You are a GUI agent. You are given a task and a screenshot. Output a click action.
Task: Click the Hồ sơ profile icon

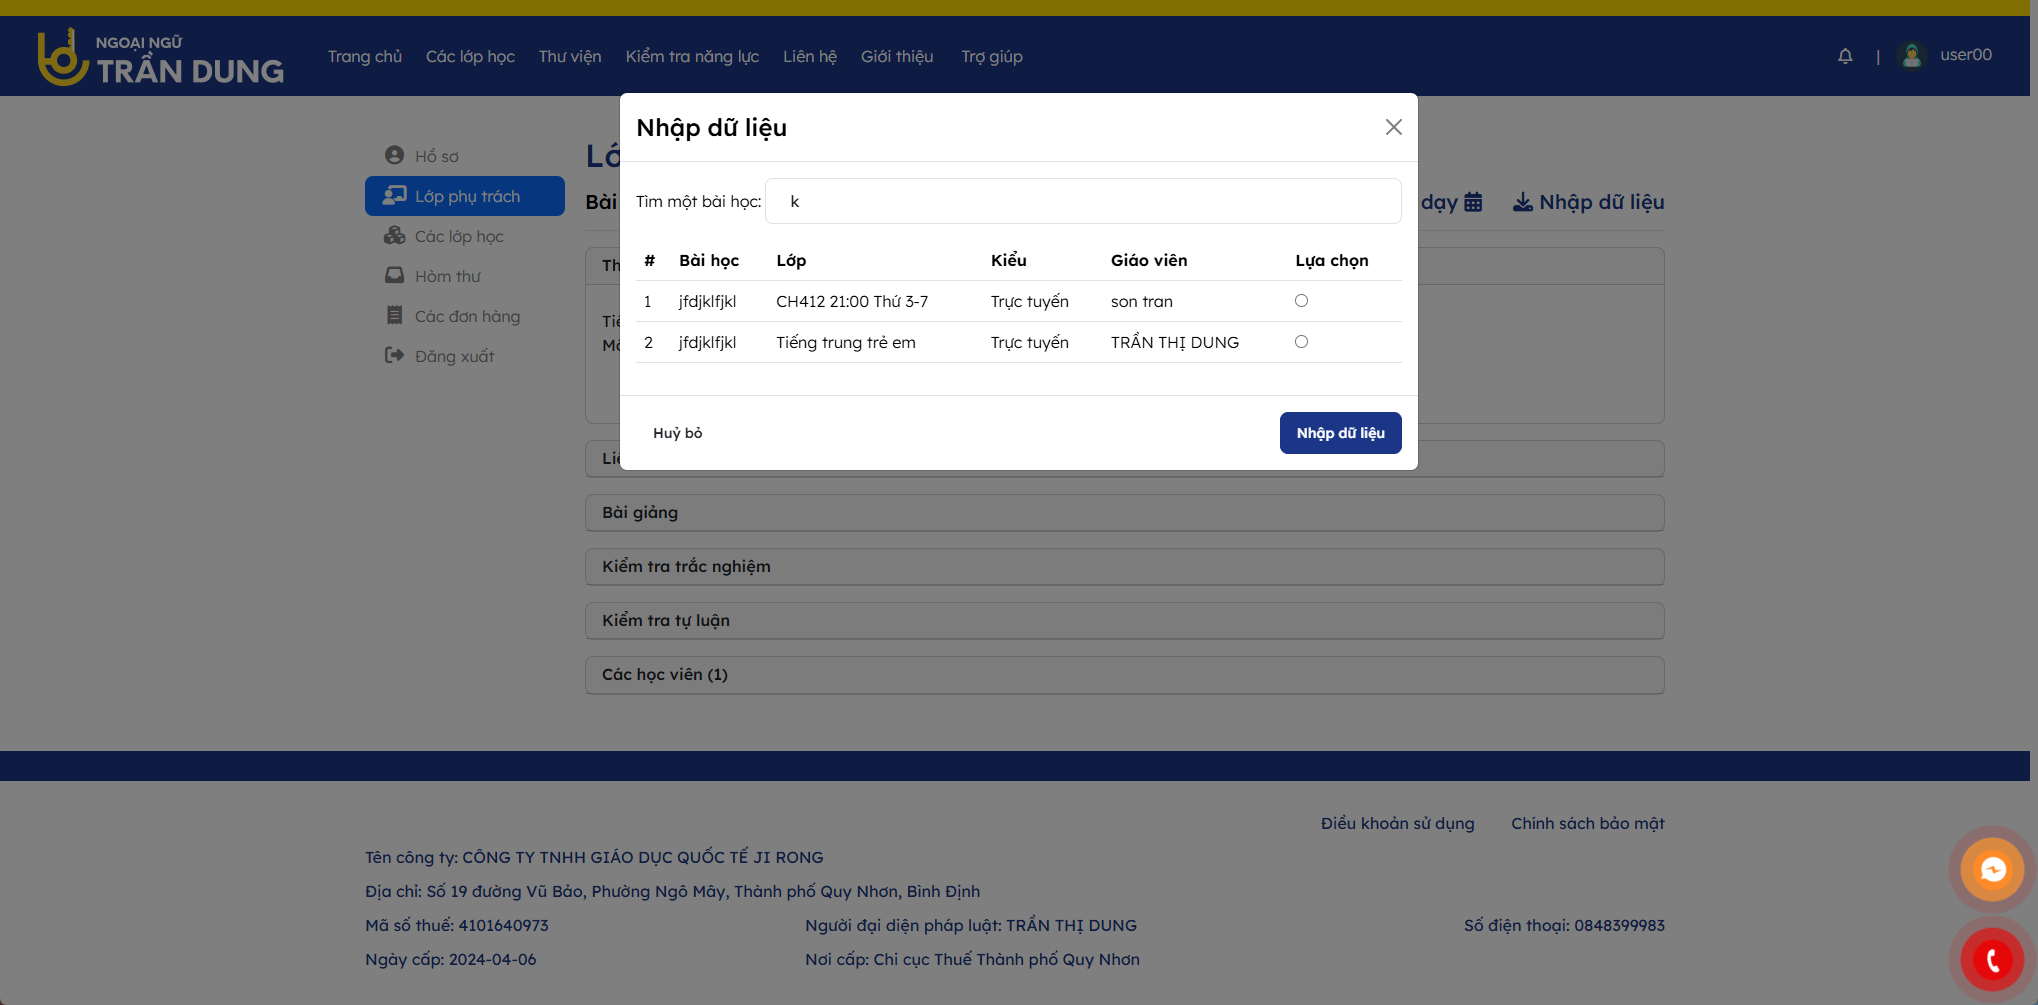click(x=394, y=155)
